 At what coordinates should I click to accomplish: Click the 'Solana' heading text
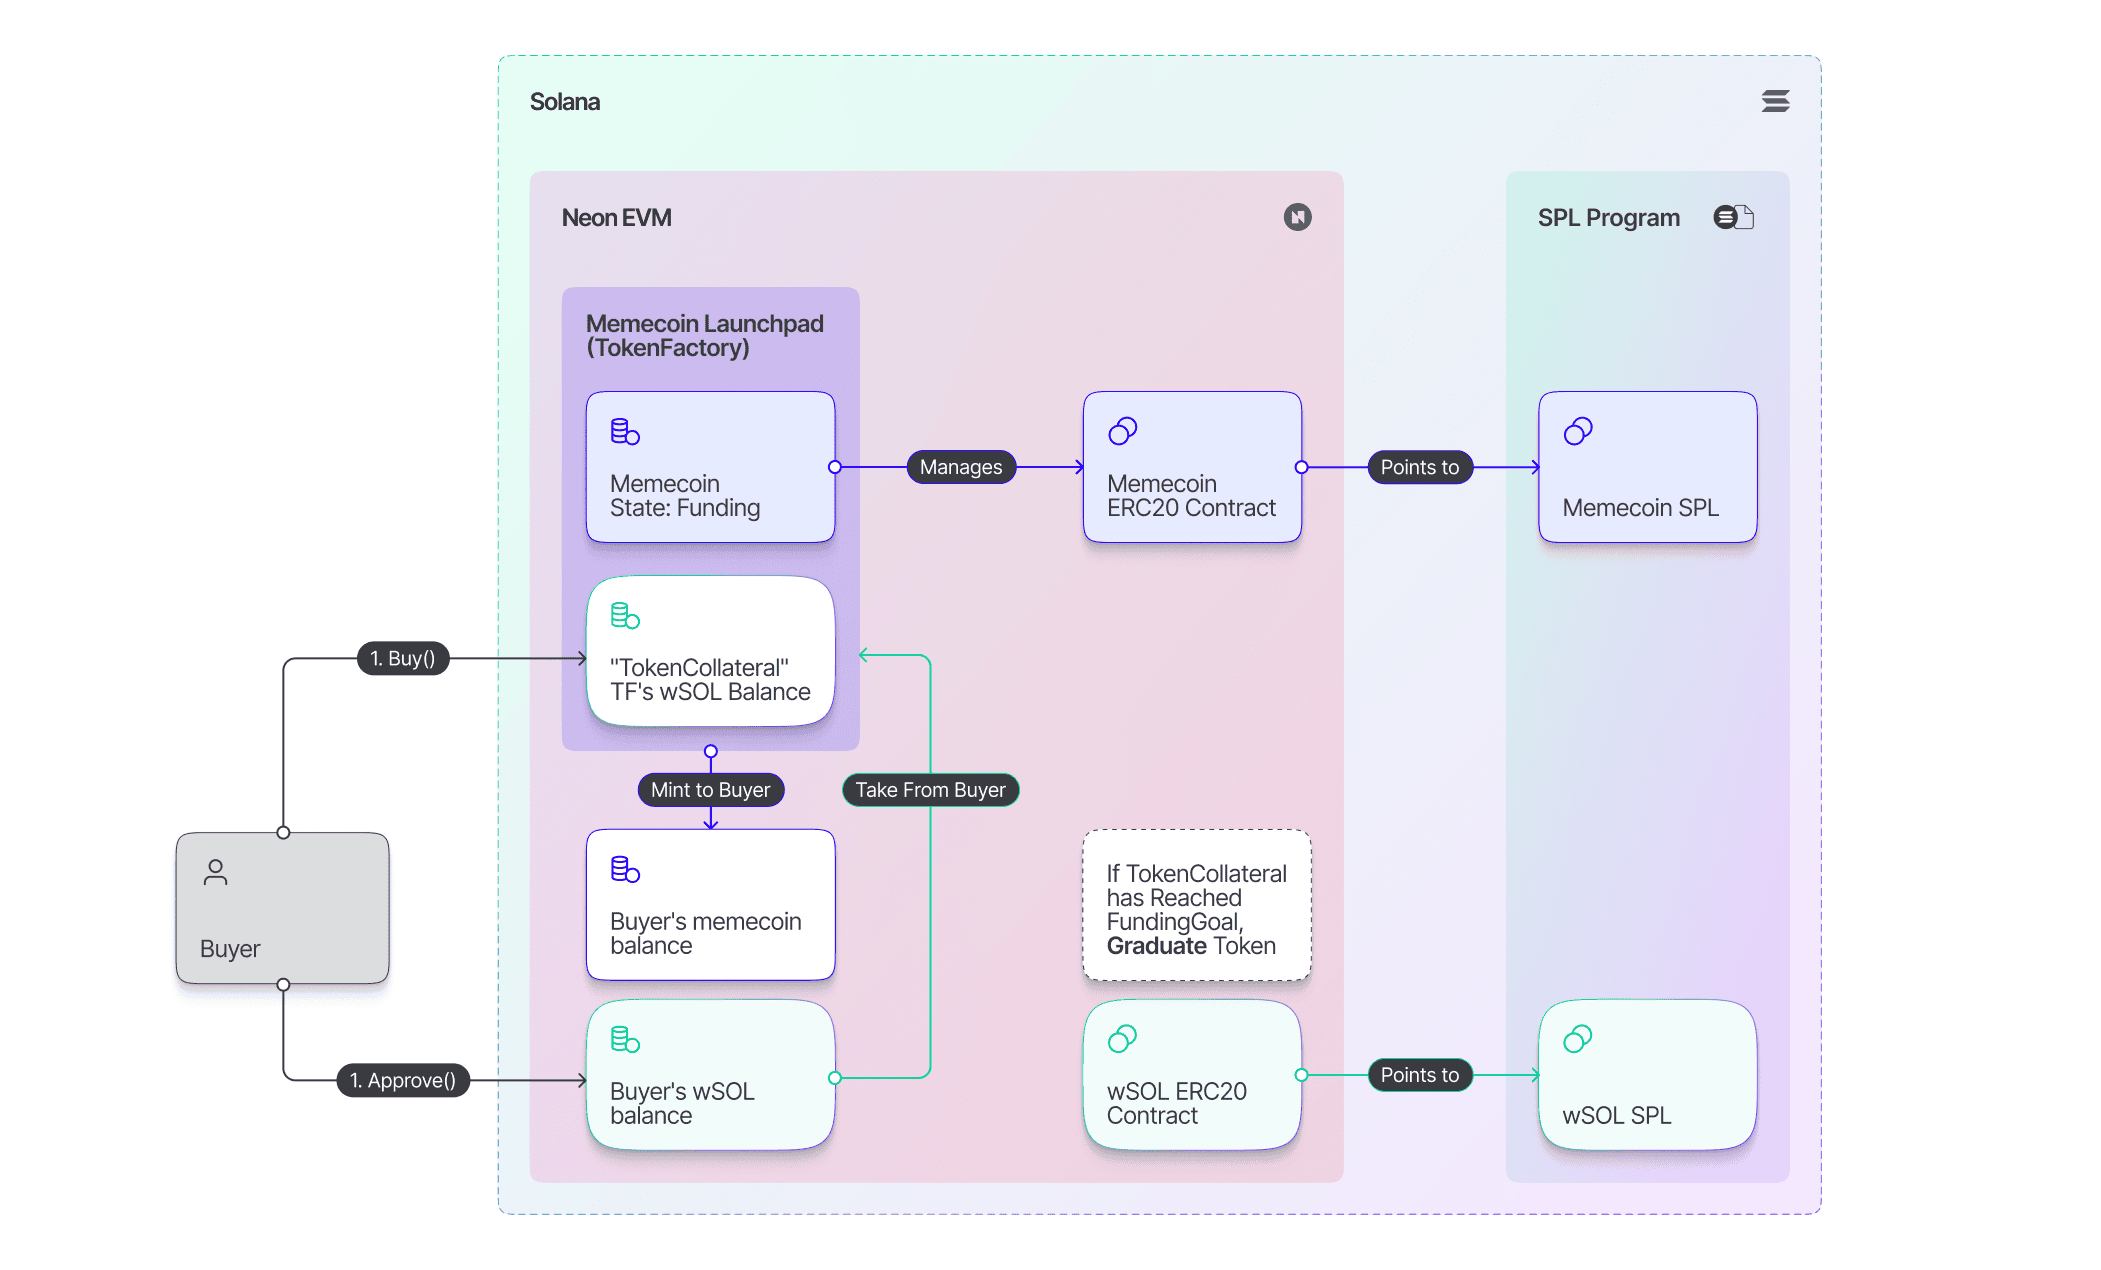pos(565,102)
